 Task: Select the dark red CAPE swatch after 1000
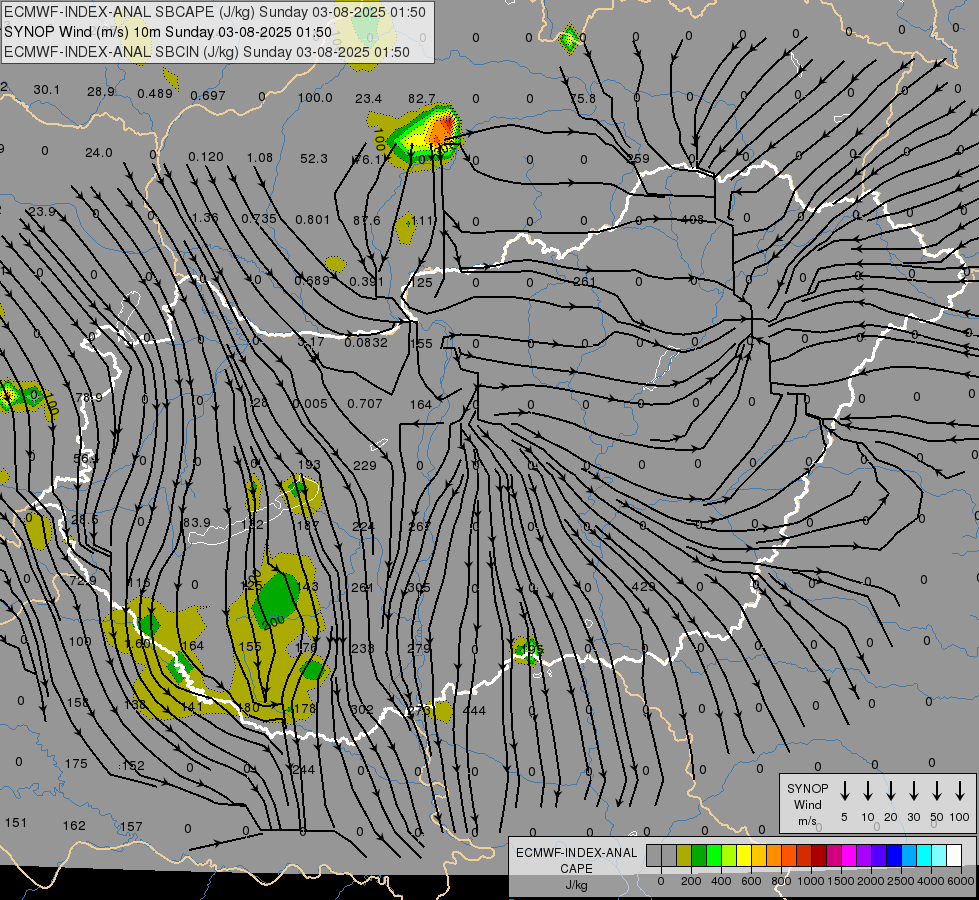point(819,856)
